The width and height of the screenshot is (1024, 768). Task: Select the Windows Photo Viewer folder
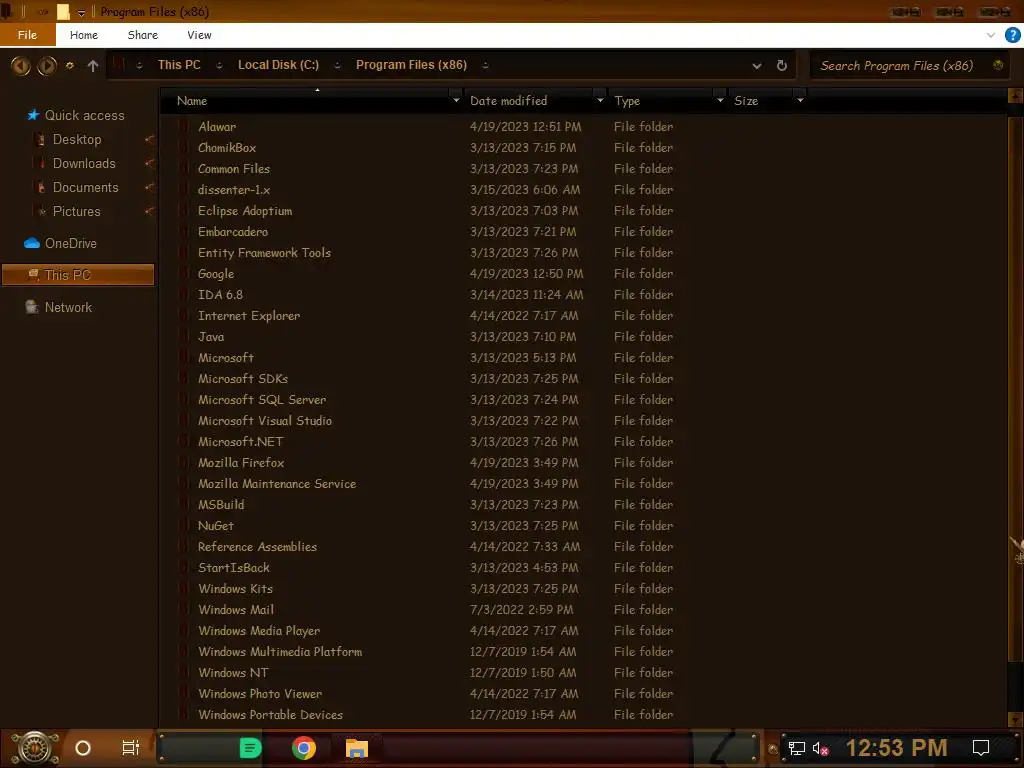click(260, 694)
